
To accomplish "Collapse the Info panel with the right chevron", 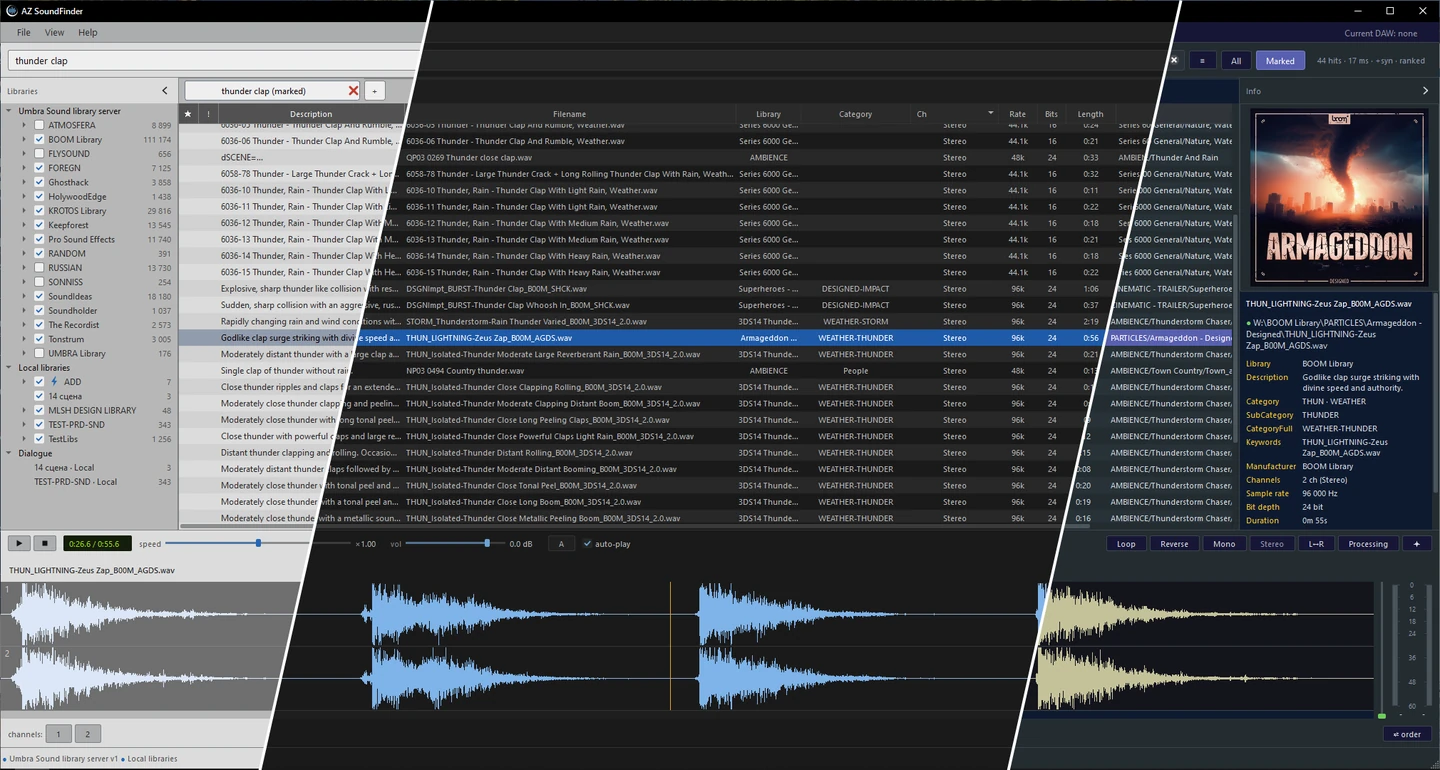I will click(x=1425, y=91).
